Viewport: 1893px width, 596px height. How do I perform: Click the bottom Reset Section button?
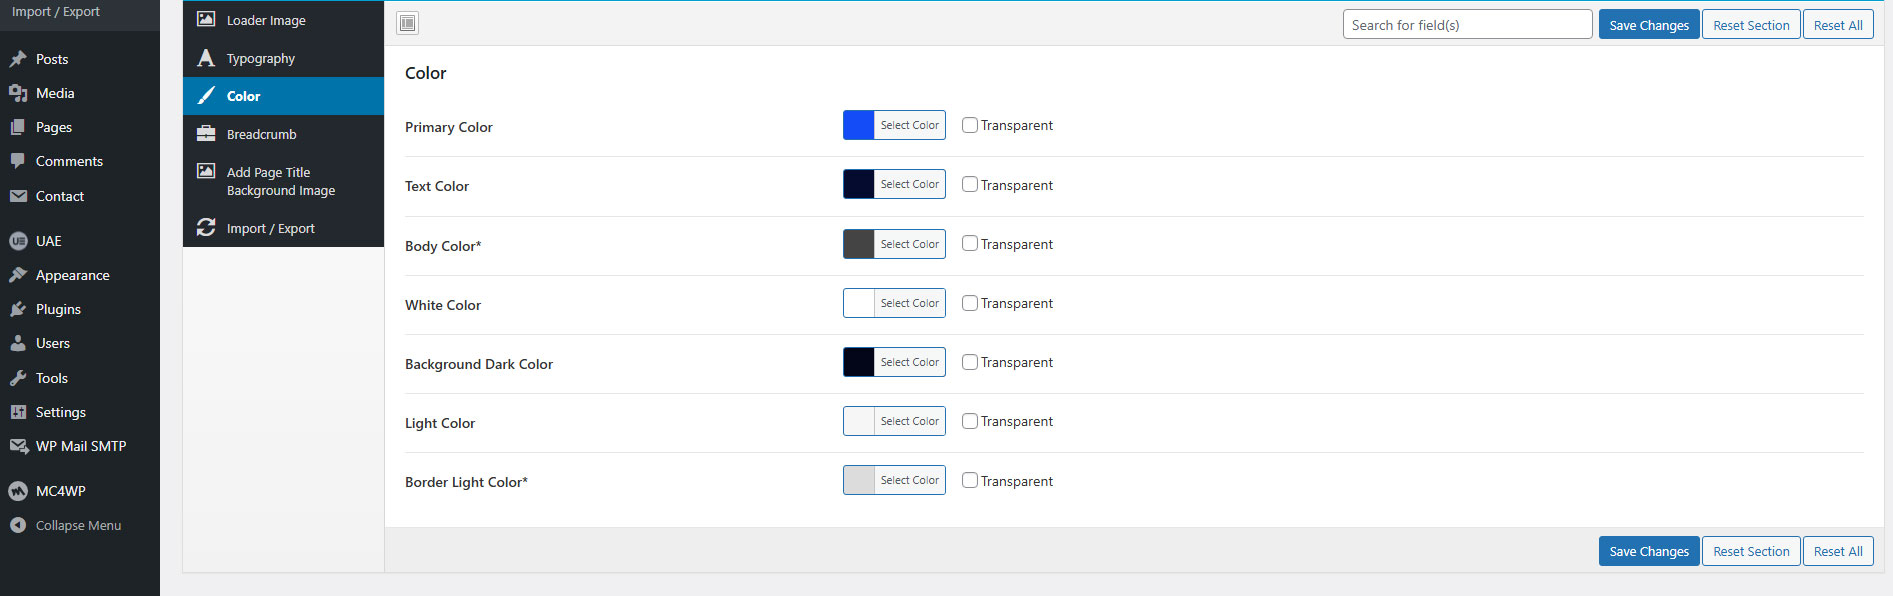pyautogui.click(x=1751, y=551)
